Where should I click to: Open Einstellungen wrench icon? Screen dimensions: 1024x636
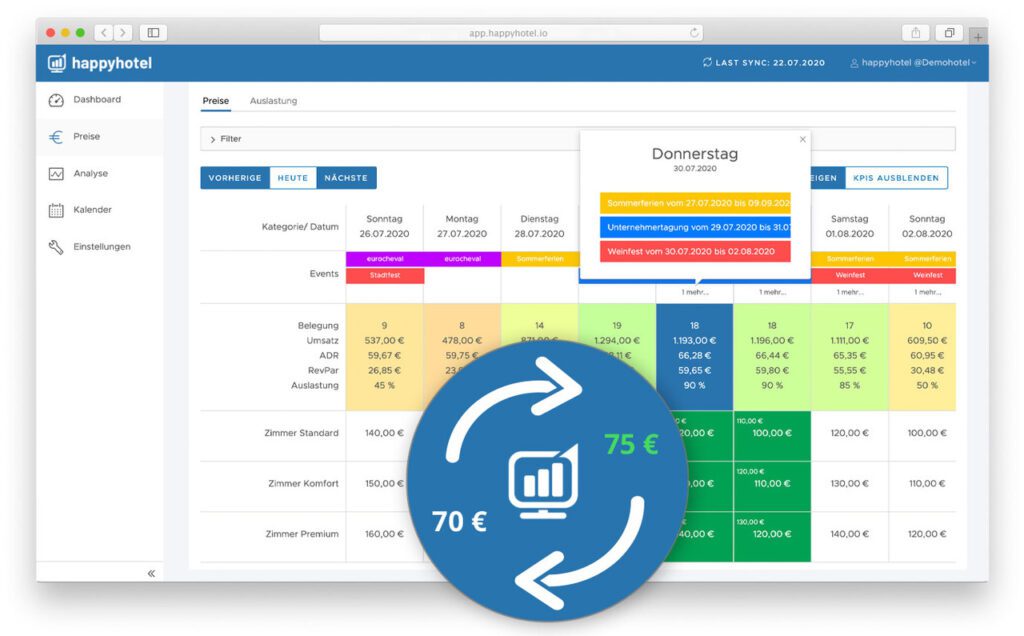tap(56, 247)
